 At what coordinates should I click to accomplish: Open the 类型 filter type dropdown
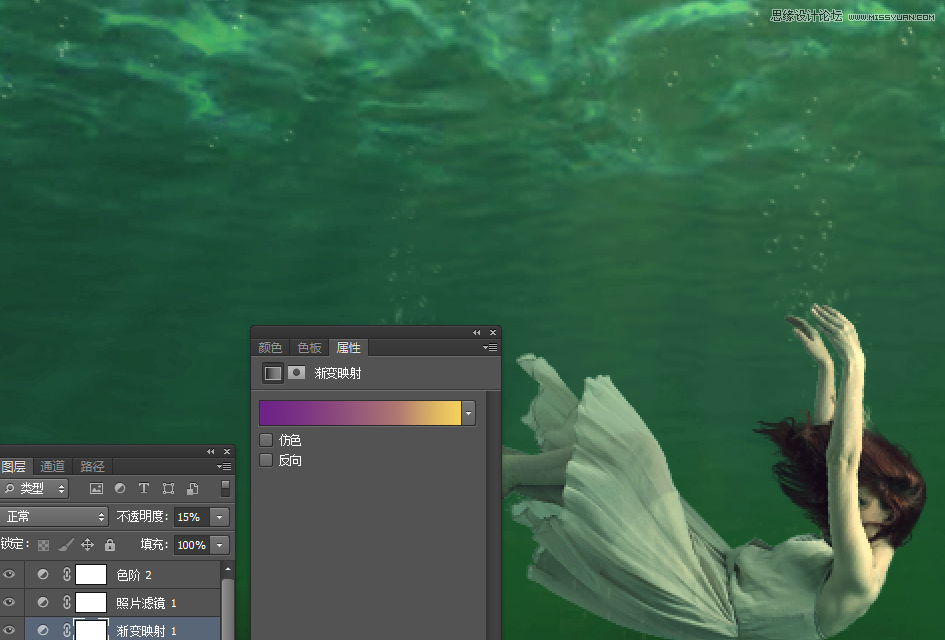click(34, 489)
